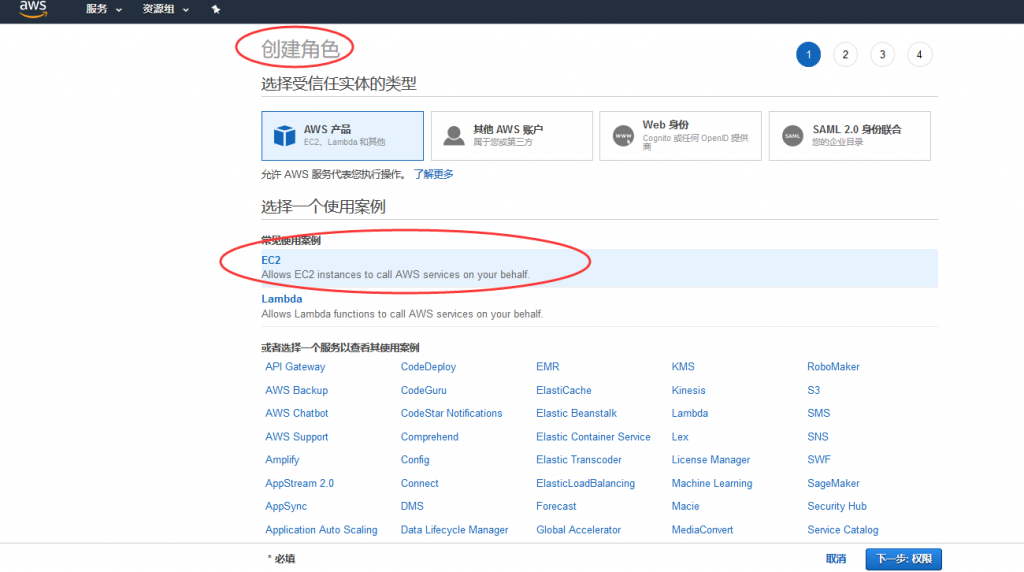Select the KMS service

coord(683,367)
